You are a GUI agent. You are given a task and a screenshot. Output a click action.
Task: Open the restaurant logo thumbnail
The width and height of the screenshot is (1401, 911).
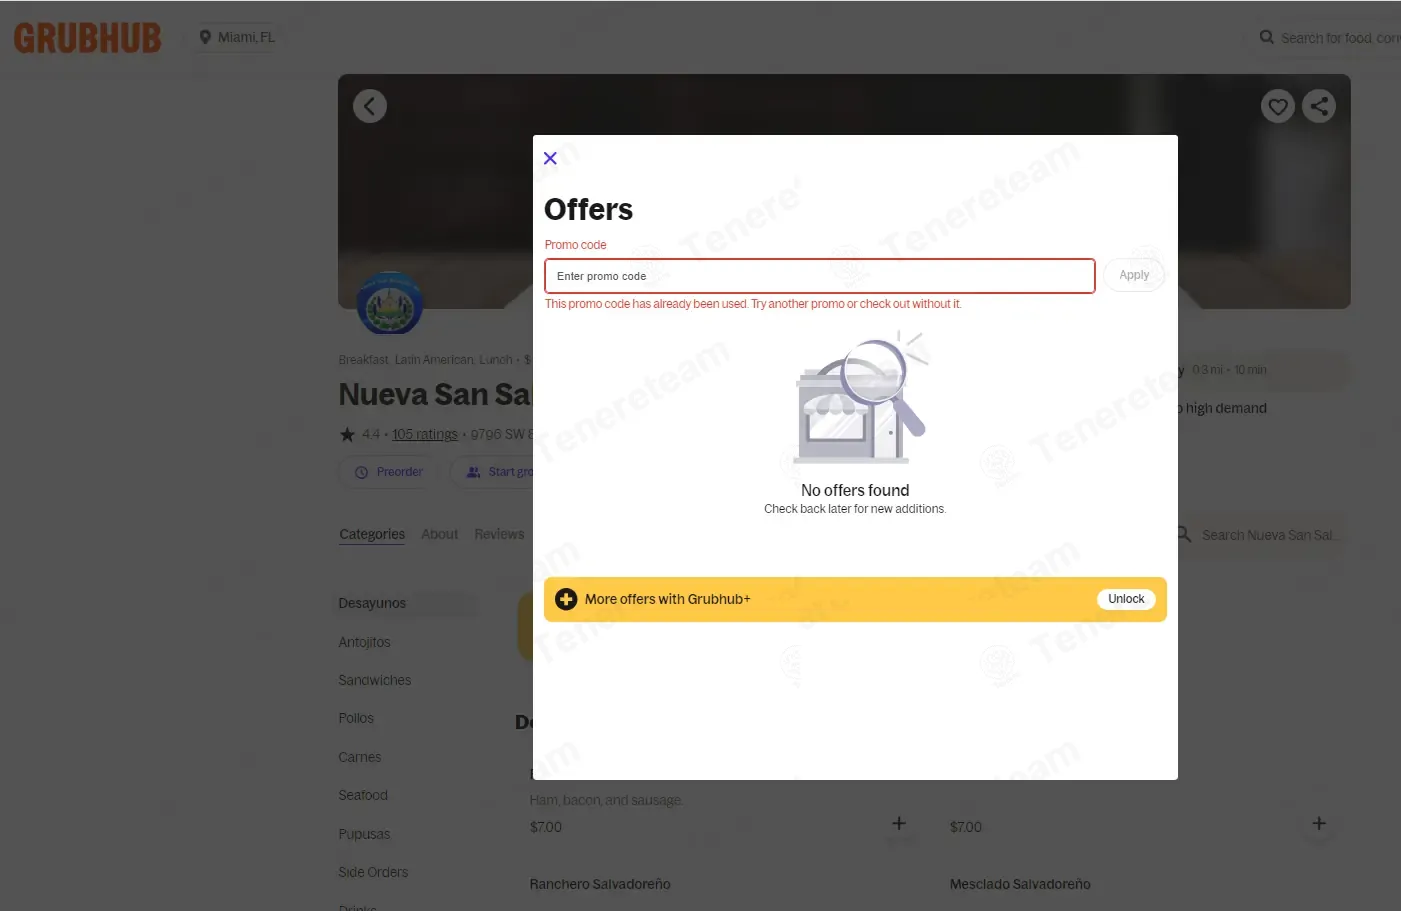(x=390, y=303)
